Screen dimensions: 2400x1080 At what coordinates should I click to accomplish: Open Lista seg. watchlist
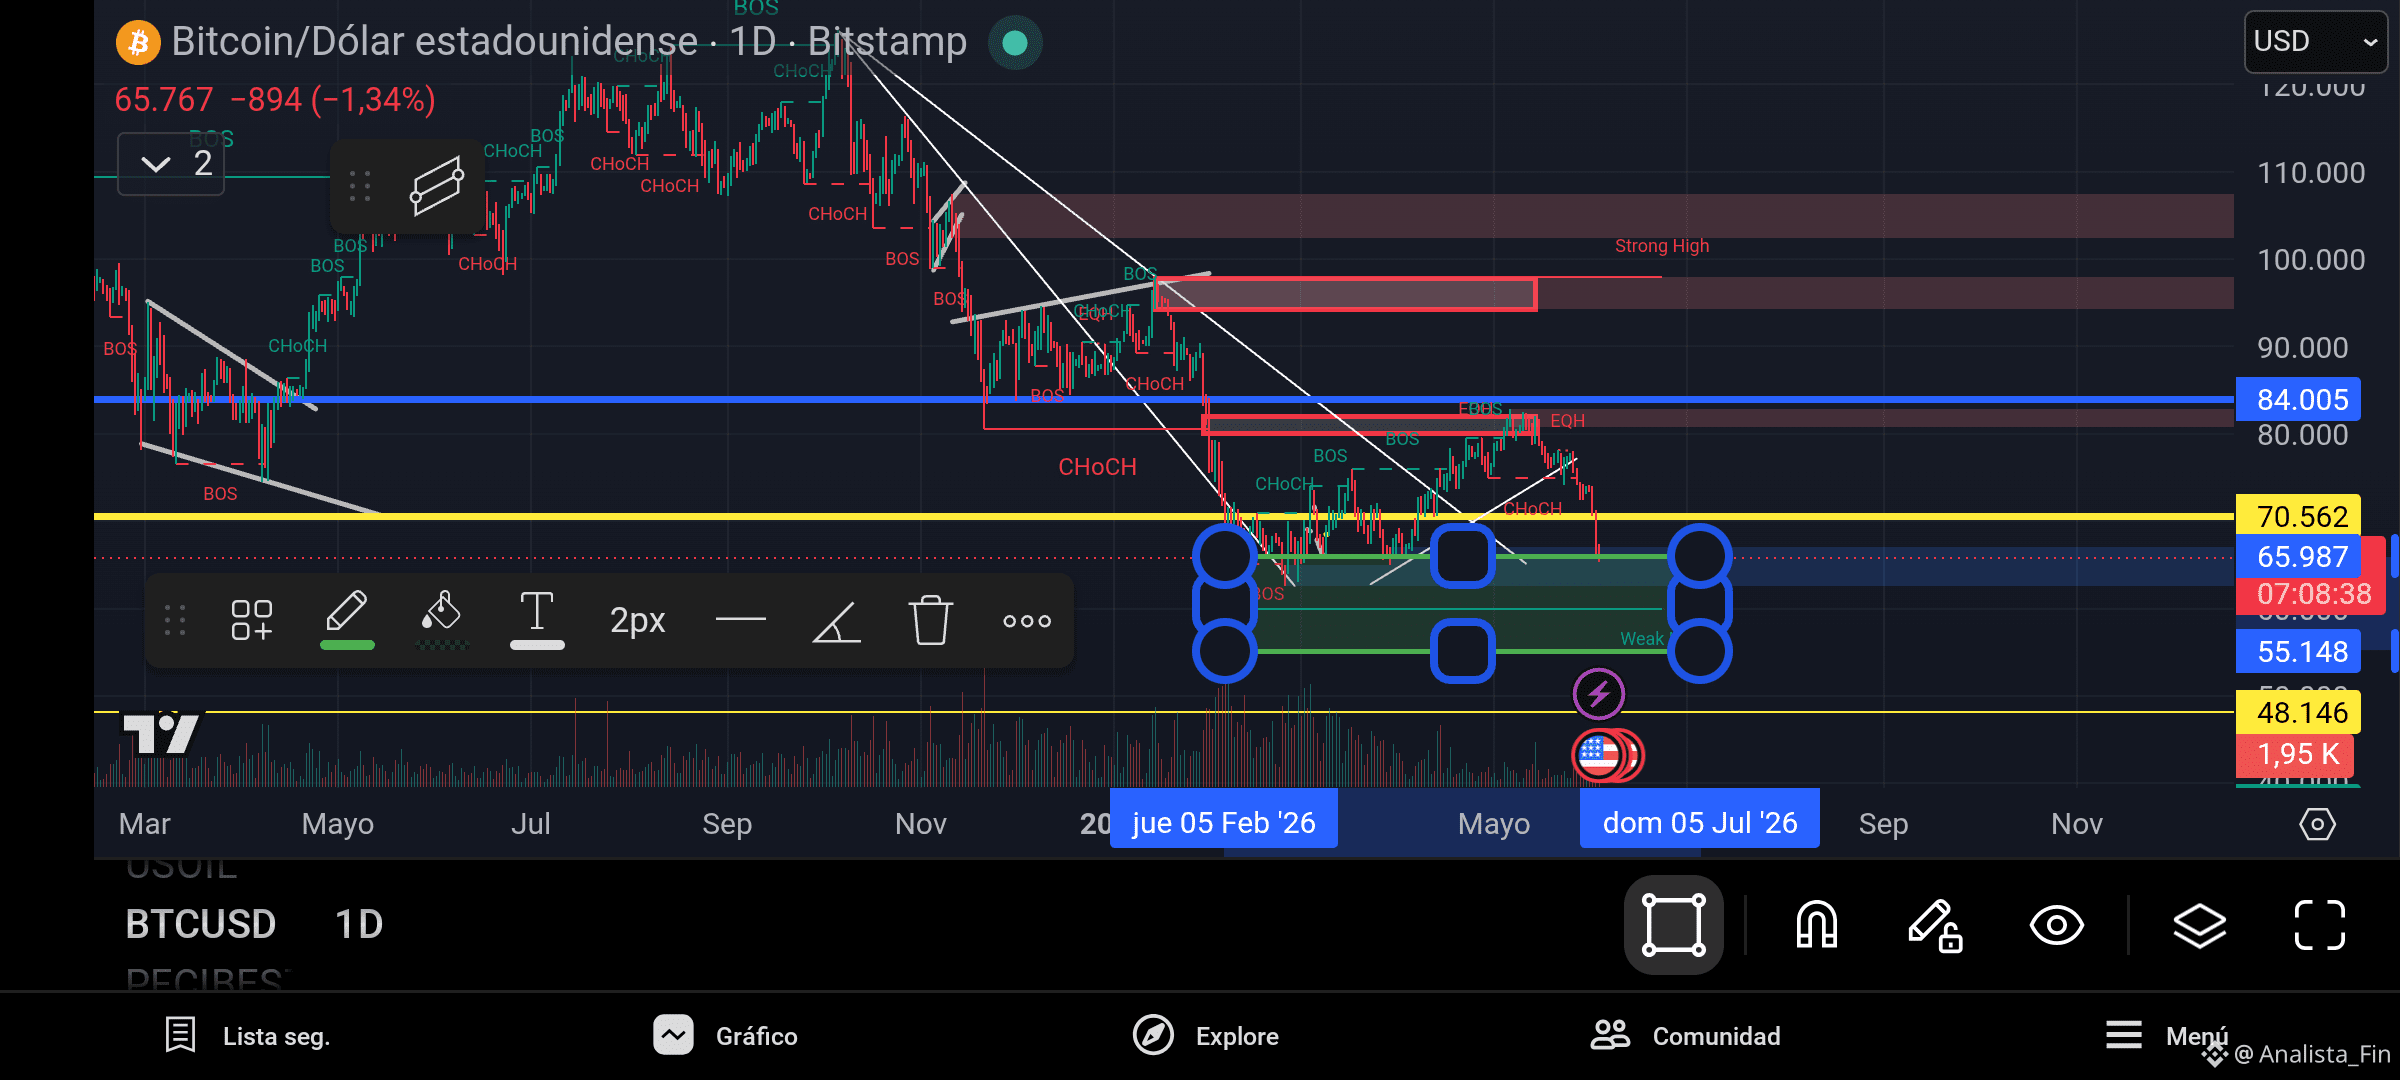click(x=247, y=1036)
